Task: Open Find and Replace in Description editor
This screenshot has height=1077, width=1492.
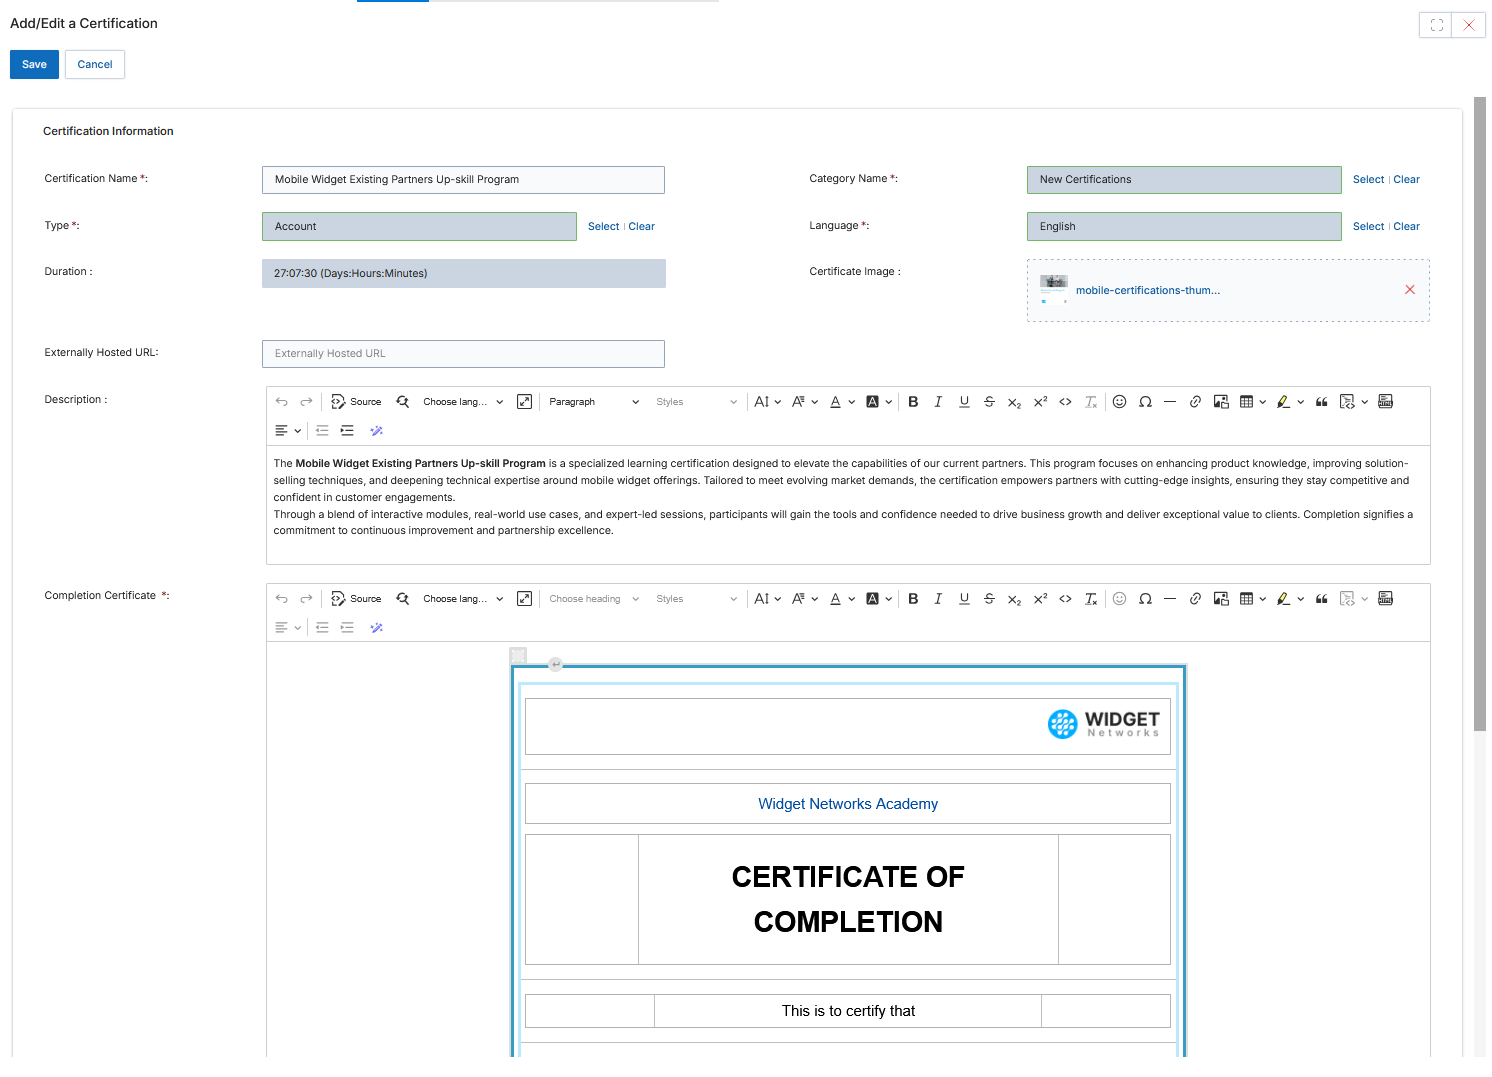Action: [402, 402]
